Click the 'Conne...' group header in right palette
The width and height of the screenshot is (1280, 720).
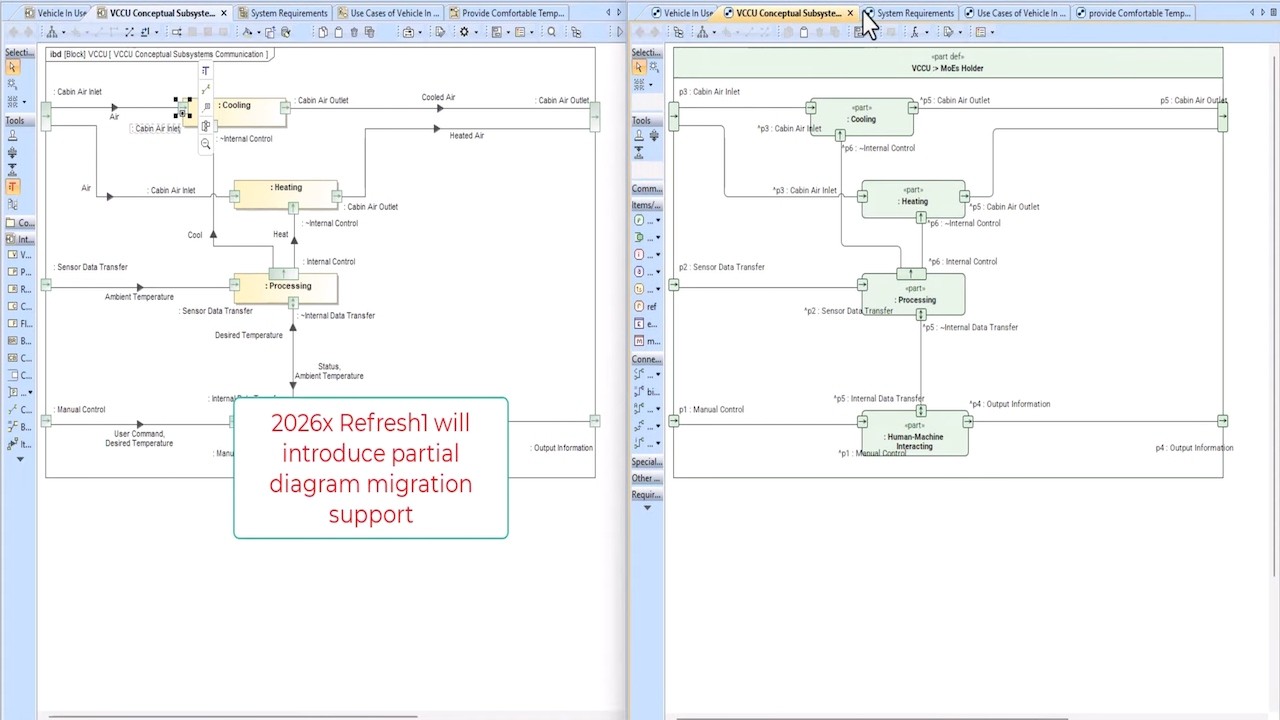click(x=647, y=359)
